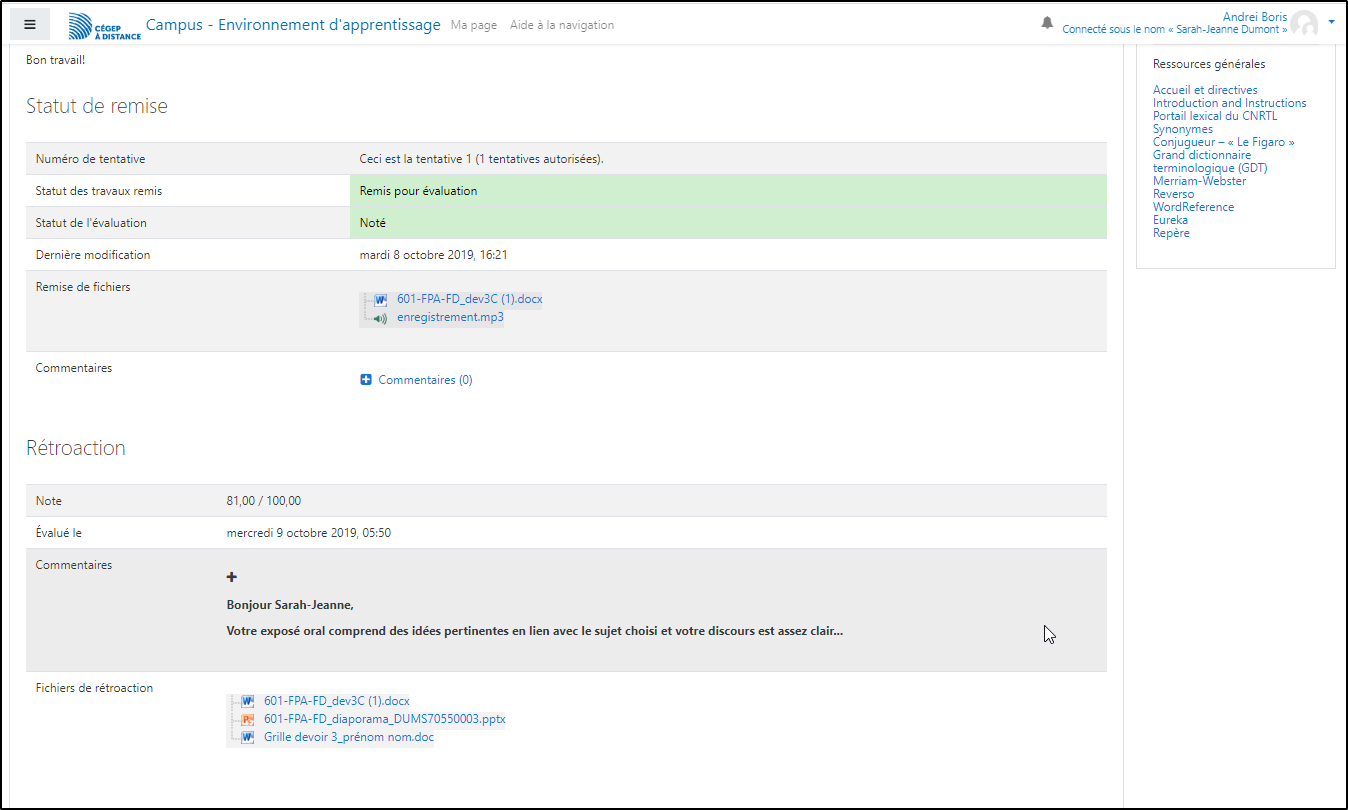Screen dimensions: 1348x810
Task: Open the hamburger side menu
Action: pos(30,25)
